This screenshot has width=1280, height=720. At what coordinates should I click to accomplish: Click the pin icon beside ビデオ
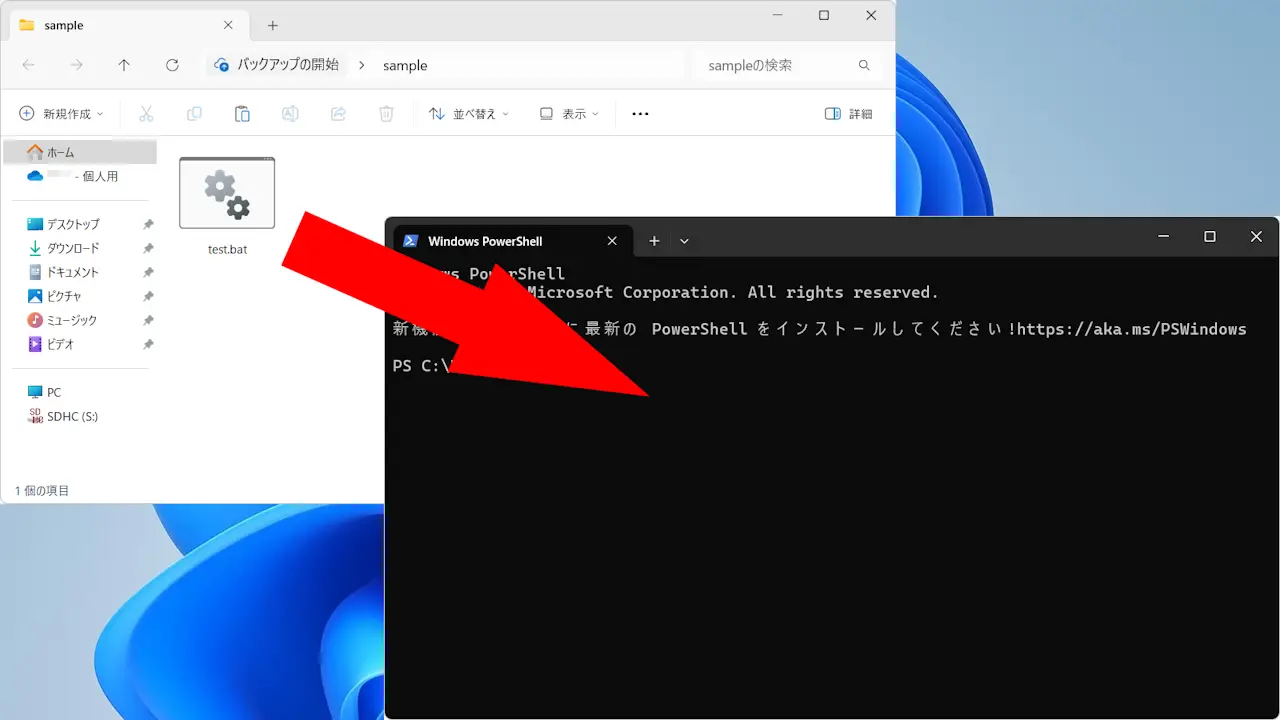(x=148, y=344)
